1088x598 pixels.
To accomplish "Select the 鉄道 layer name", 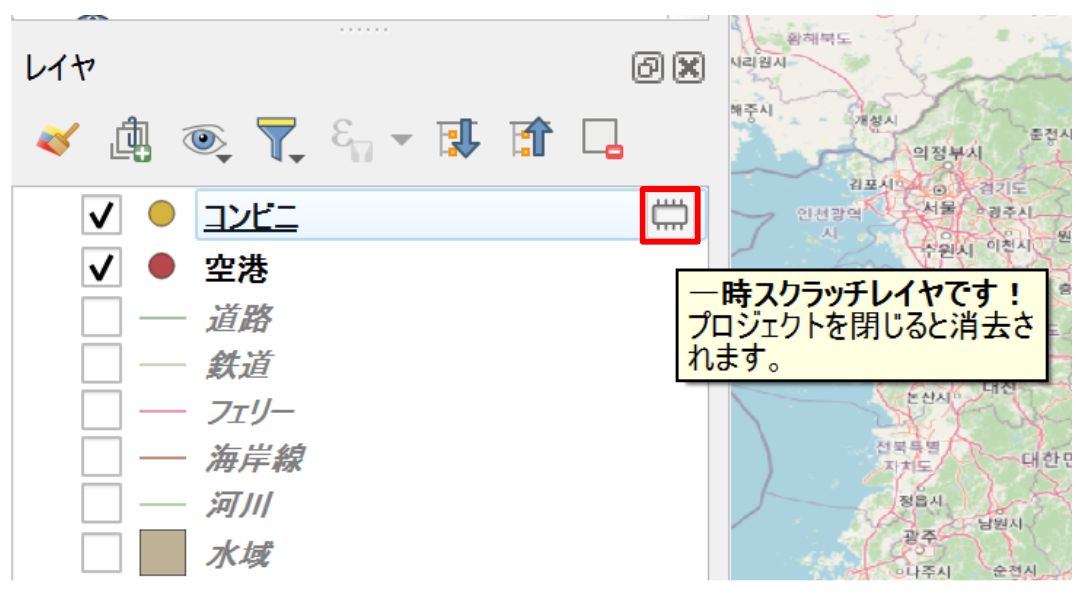I will pyautogui.click(x=239, y=365).
